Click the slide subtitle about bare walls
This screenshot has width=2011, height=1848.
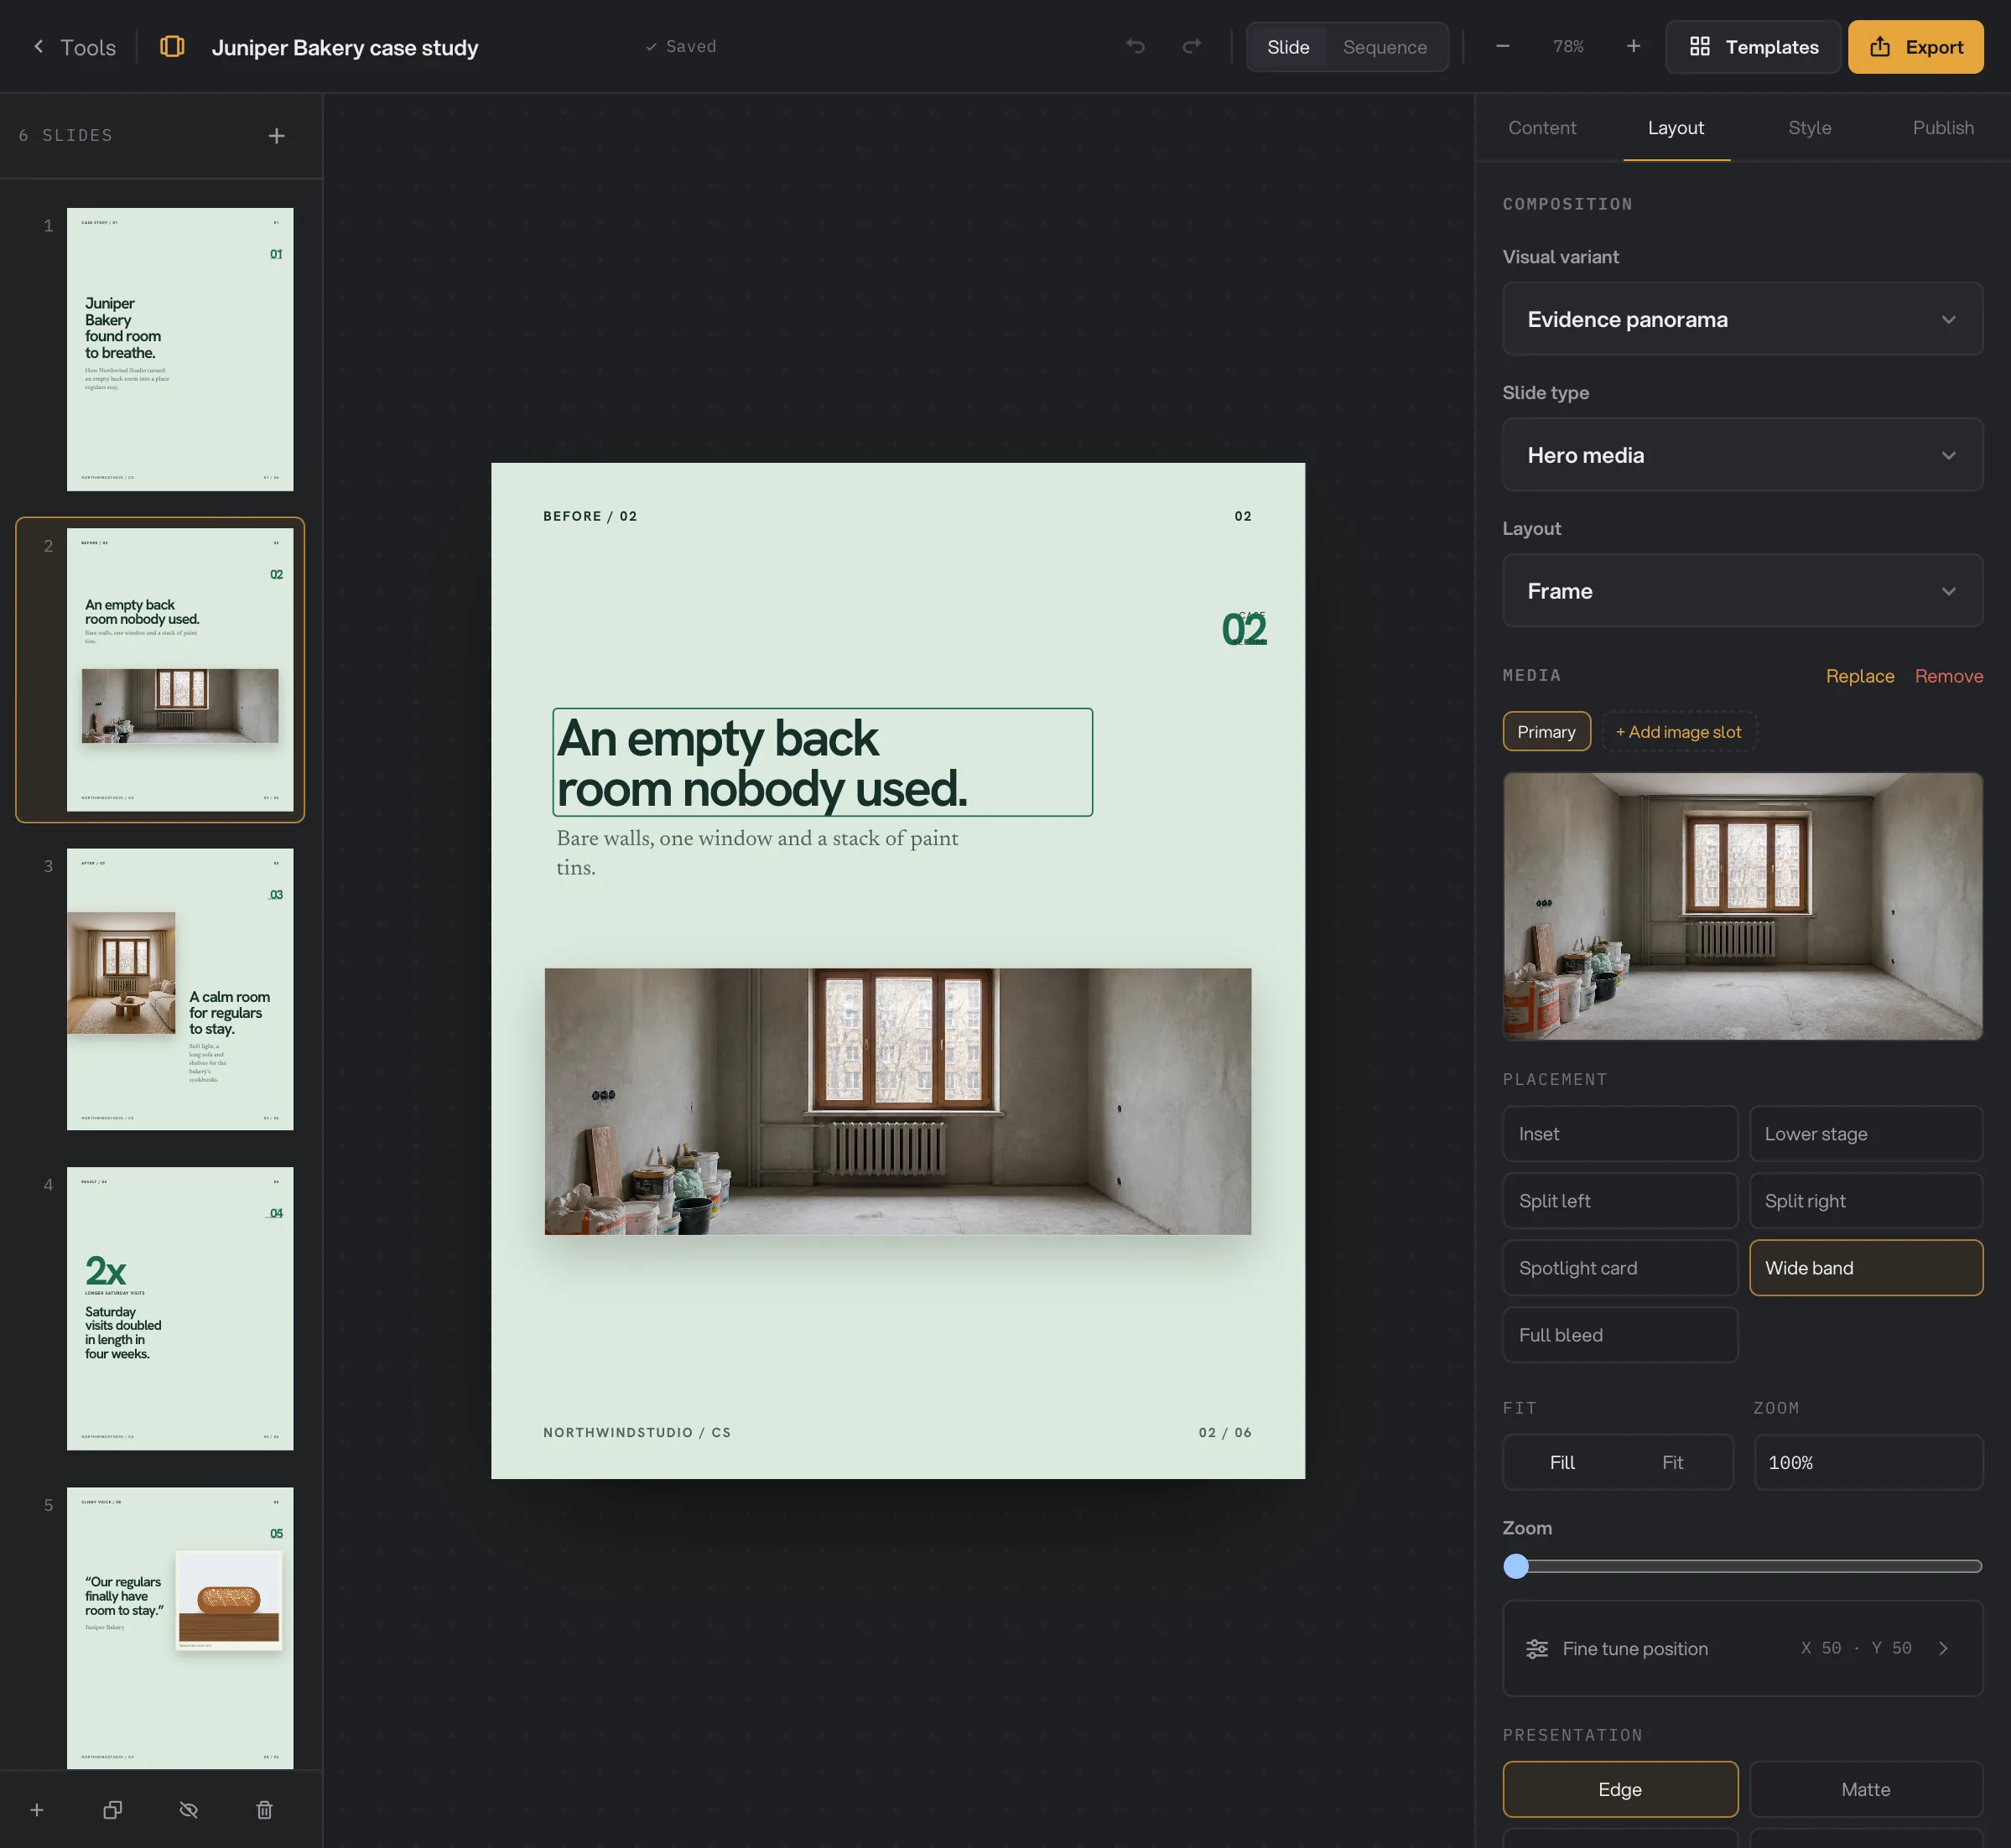757,853
